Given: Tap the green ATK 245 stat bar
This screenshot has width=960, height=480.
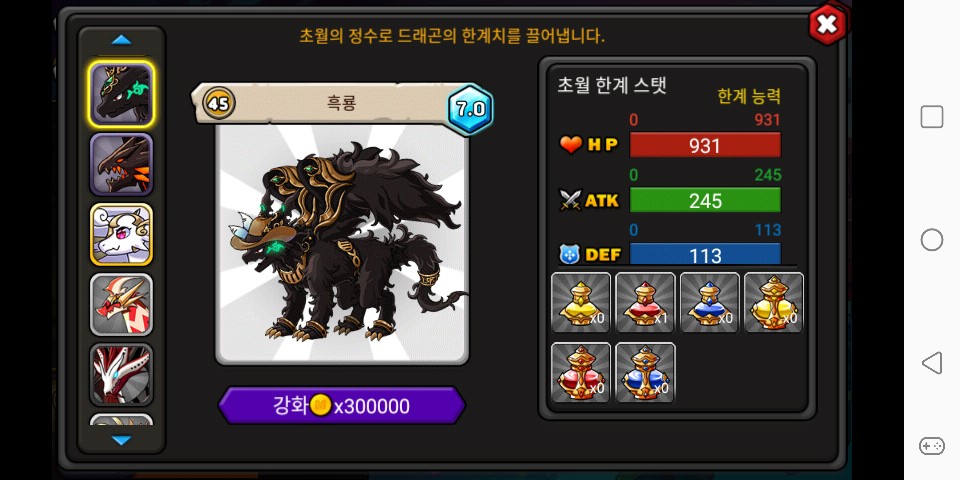Looking at the screenshot, I should (x=705, y=200).
